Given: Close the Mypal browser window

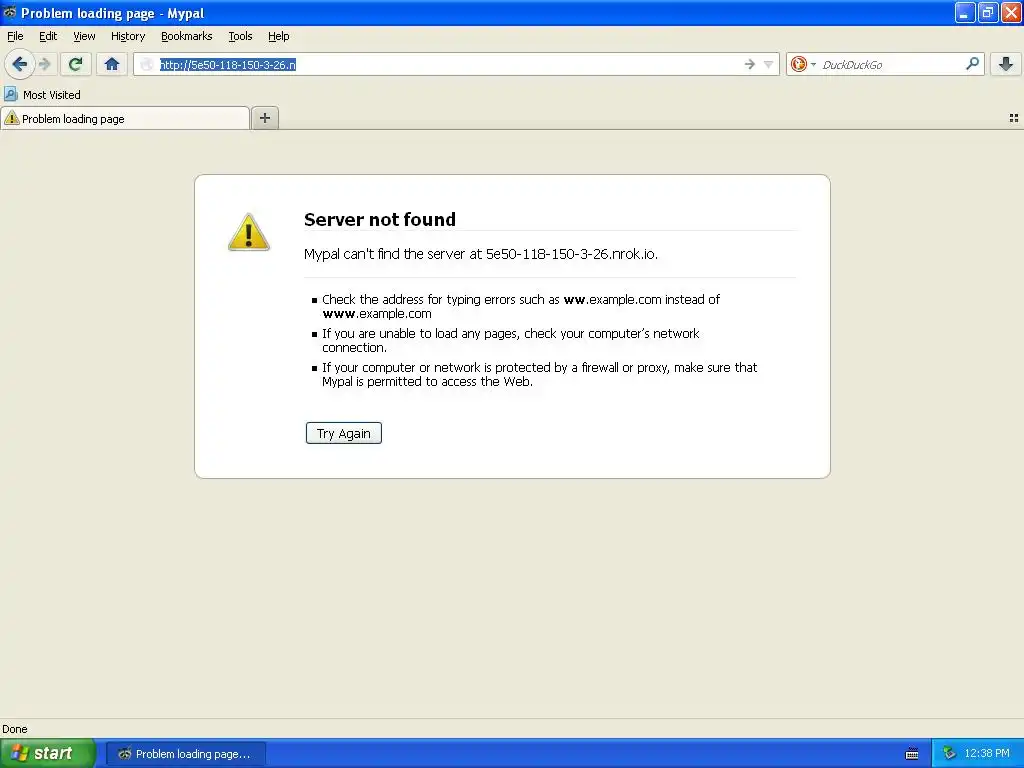Looking at the screenshot, I should (1012, 12).
